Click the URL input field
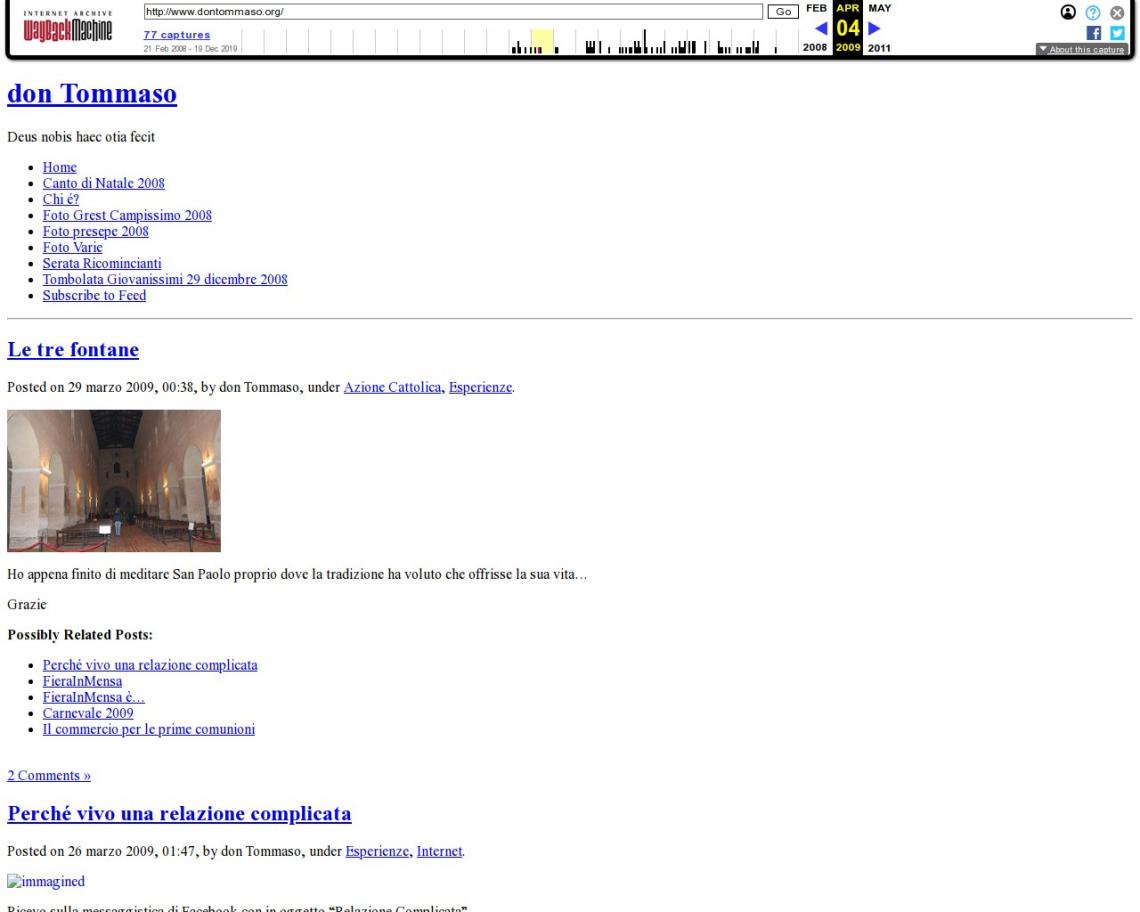 (453, 12)
